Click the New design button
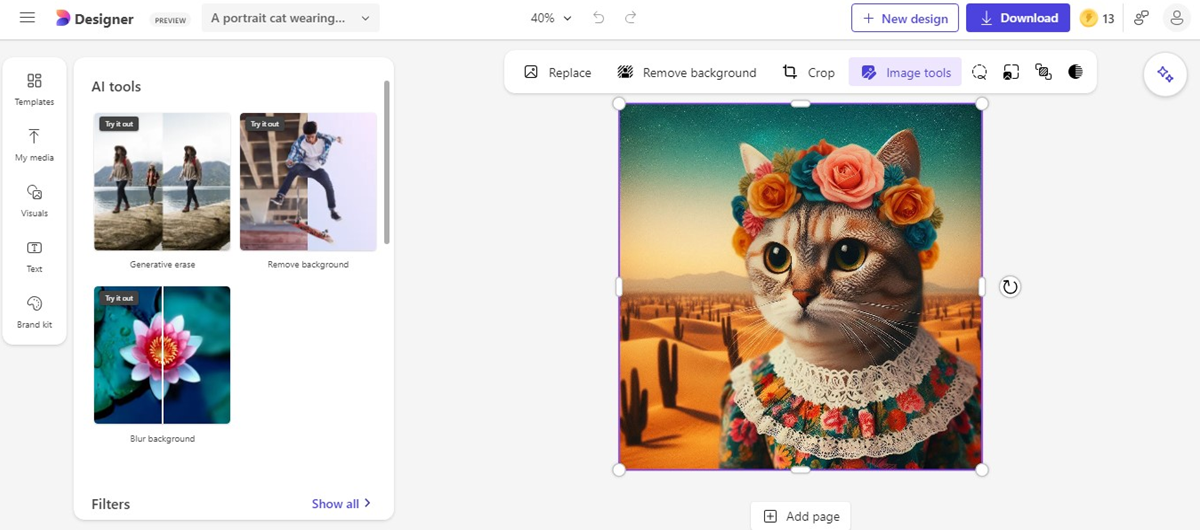 tap(905, 18)
